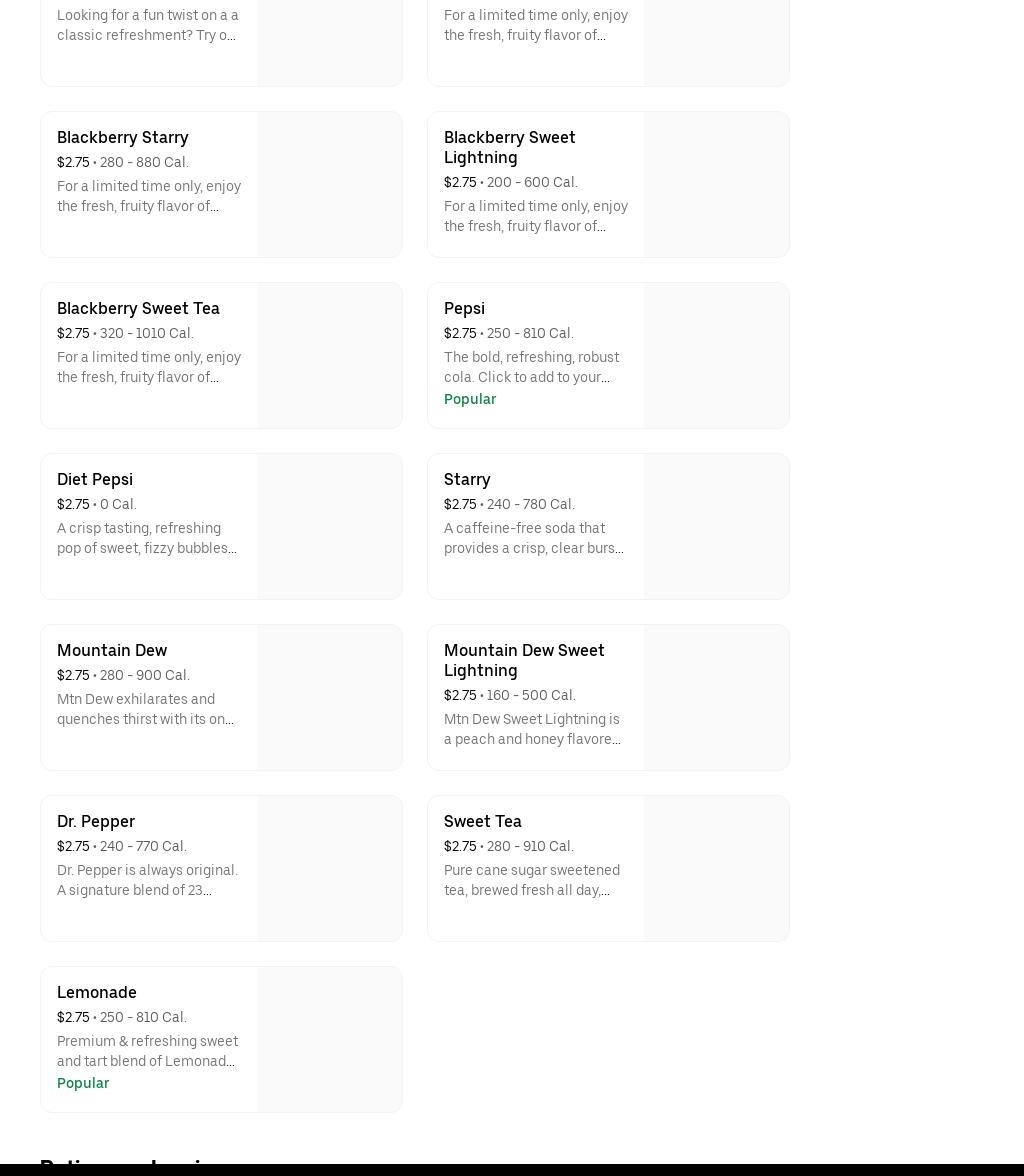Open the Dr. Pepper item title
1024x1176 pixels.
tap(96, 821)
